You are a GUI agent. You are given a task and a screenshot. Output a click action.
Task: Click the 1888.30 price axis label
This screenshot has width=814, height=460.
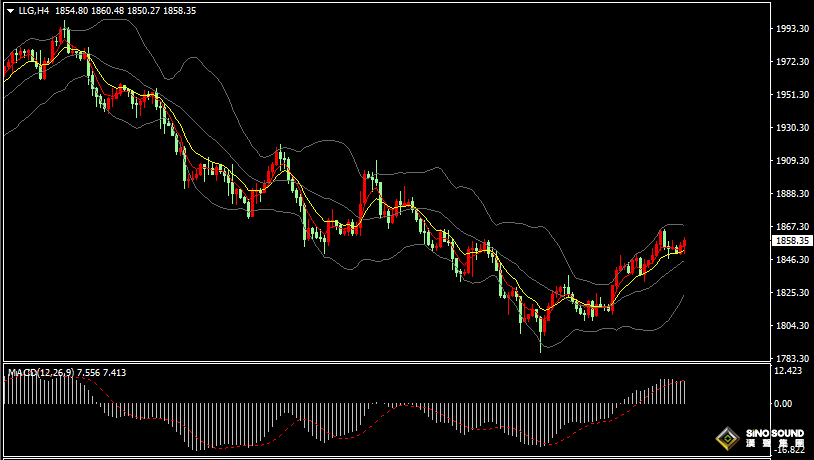(x=791, y=194)
